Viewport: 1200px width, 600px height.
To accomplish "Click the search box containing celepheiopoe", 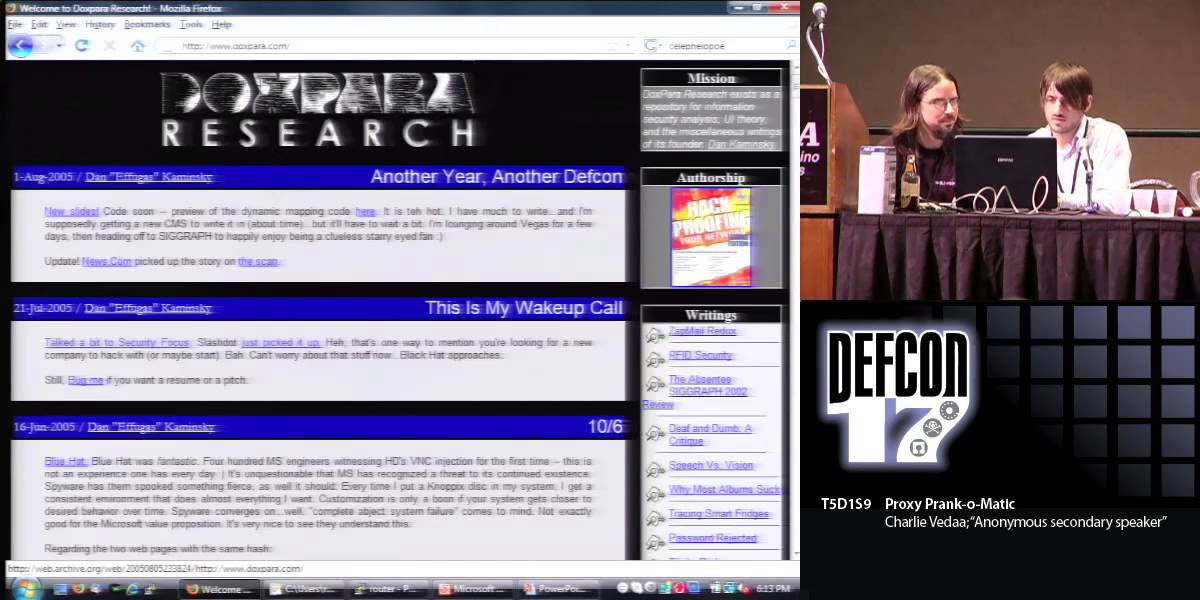I will (x=722, y=45).
